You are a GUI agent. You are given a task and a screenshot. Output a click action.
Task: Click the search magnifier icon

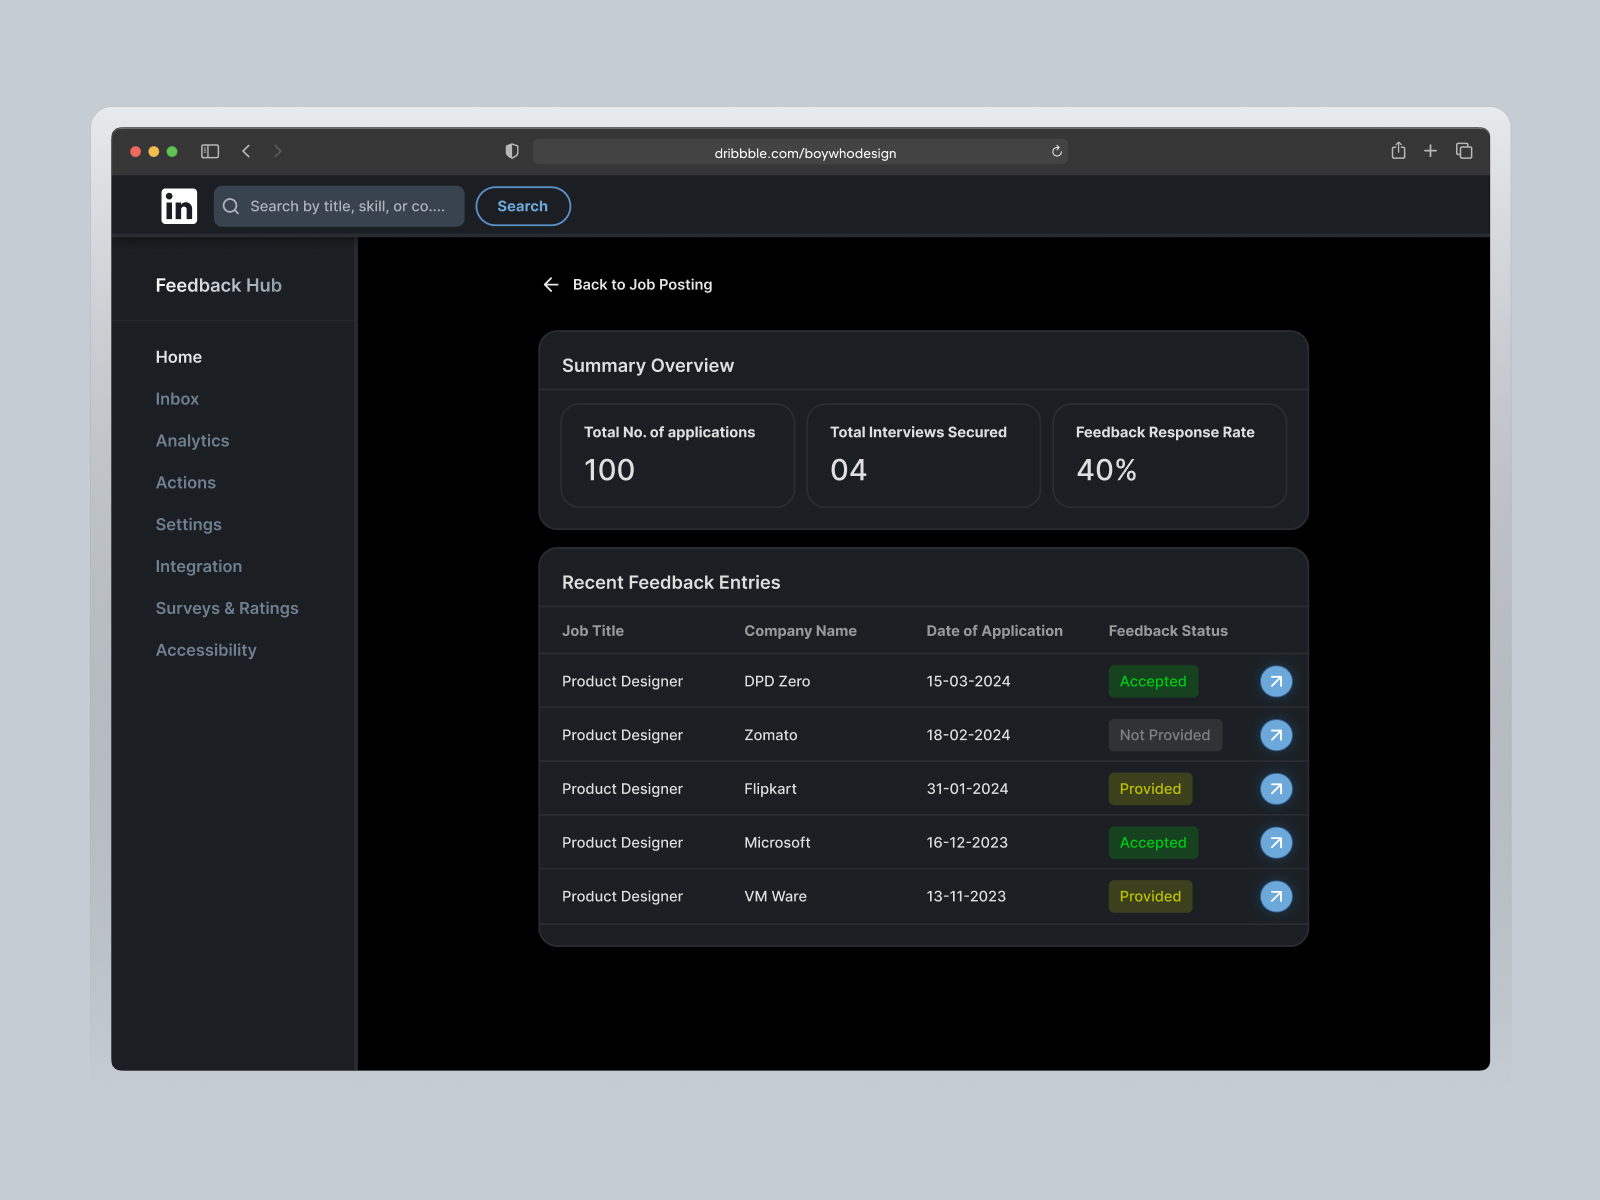click(x=231, y=206)
